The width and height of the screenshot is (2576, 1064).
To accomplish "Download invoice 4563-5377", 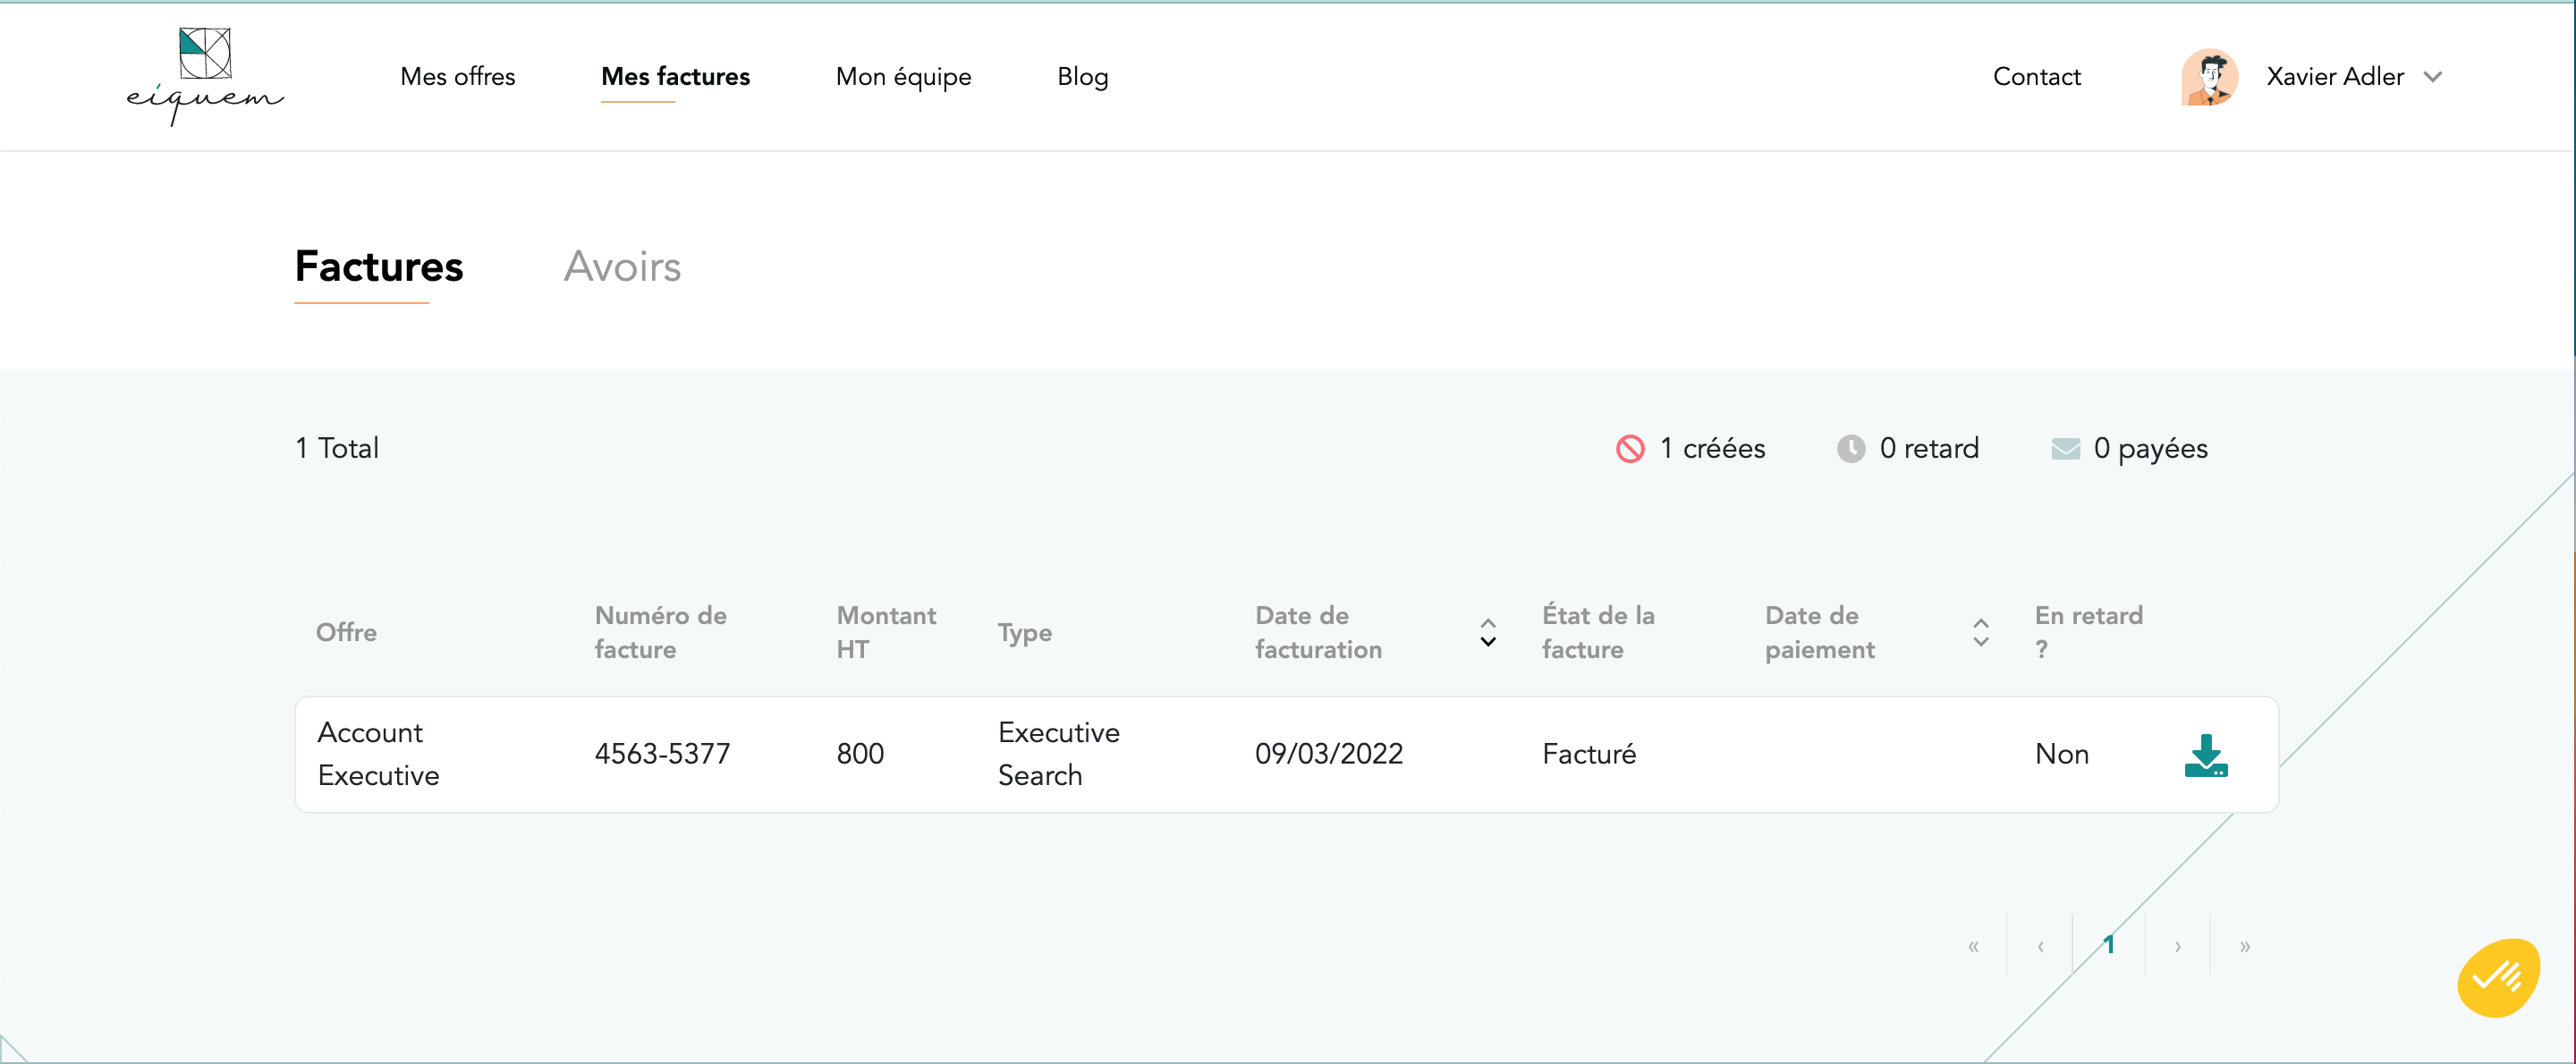I will tap(2206, 755).
